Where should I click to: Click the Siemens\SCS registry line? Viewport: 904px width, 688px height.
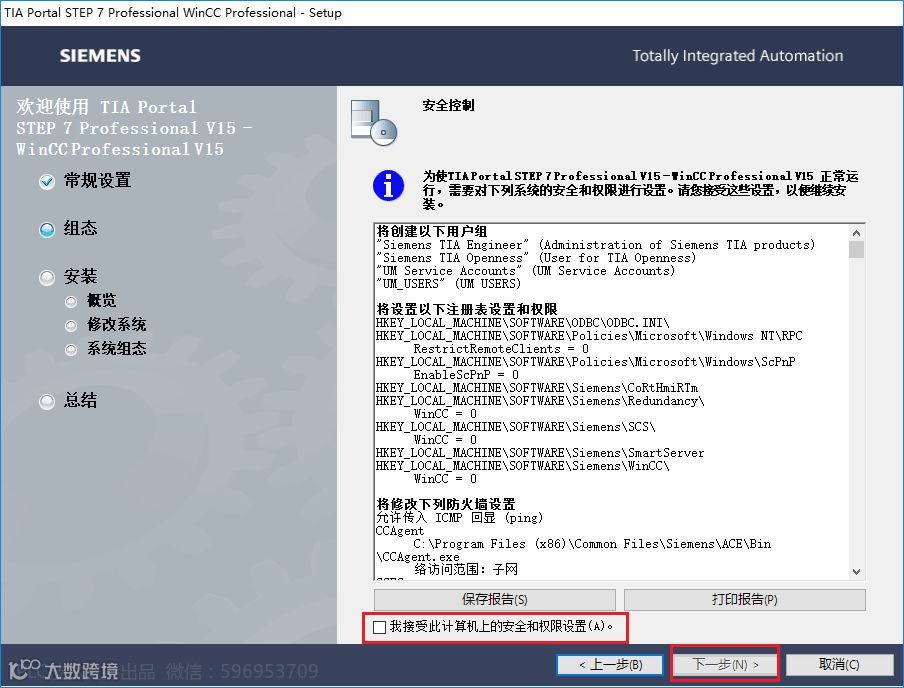click(515, 427)
